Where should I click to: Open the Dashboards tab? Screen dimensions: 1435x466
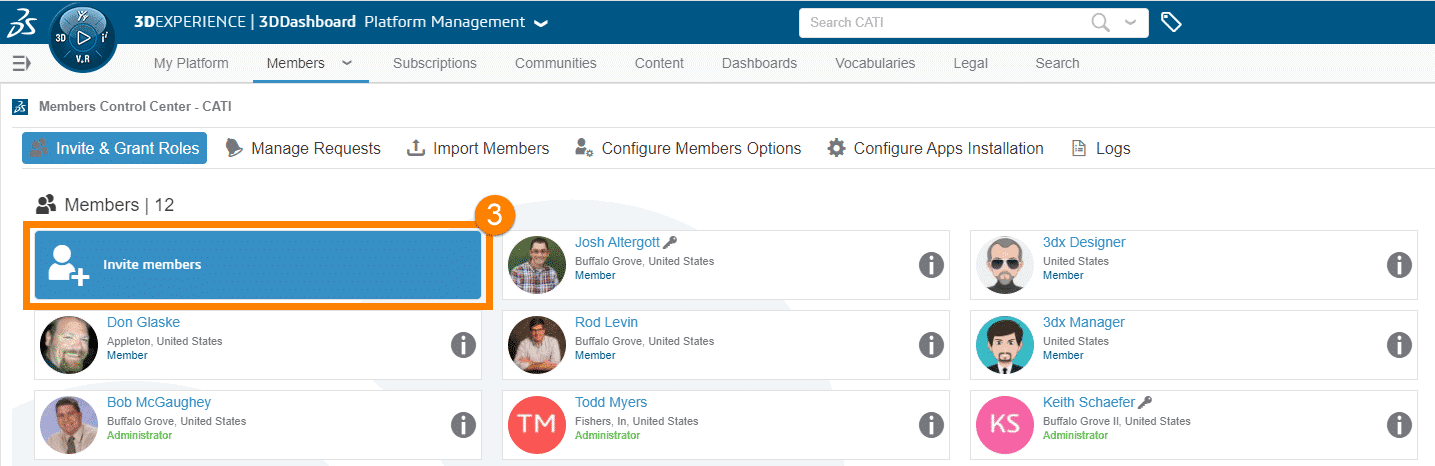759,63
